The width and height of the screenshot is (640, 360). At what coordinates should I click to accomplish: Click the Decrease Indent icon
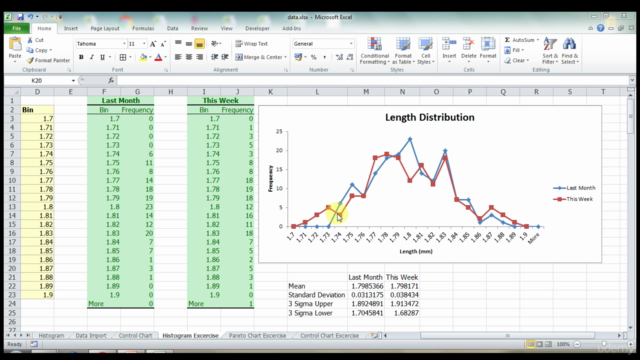click(x=214, y=57)
